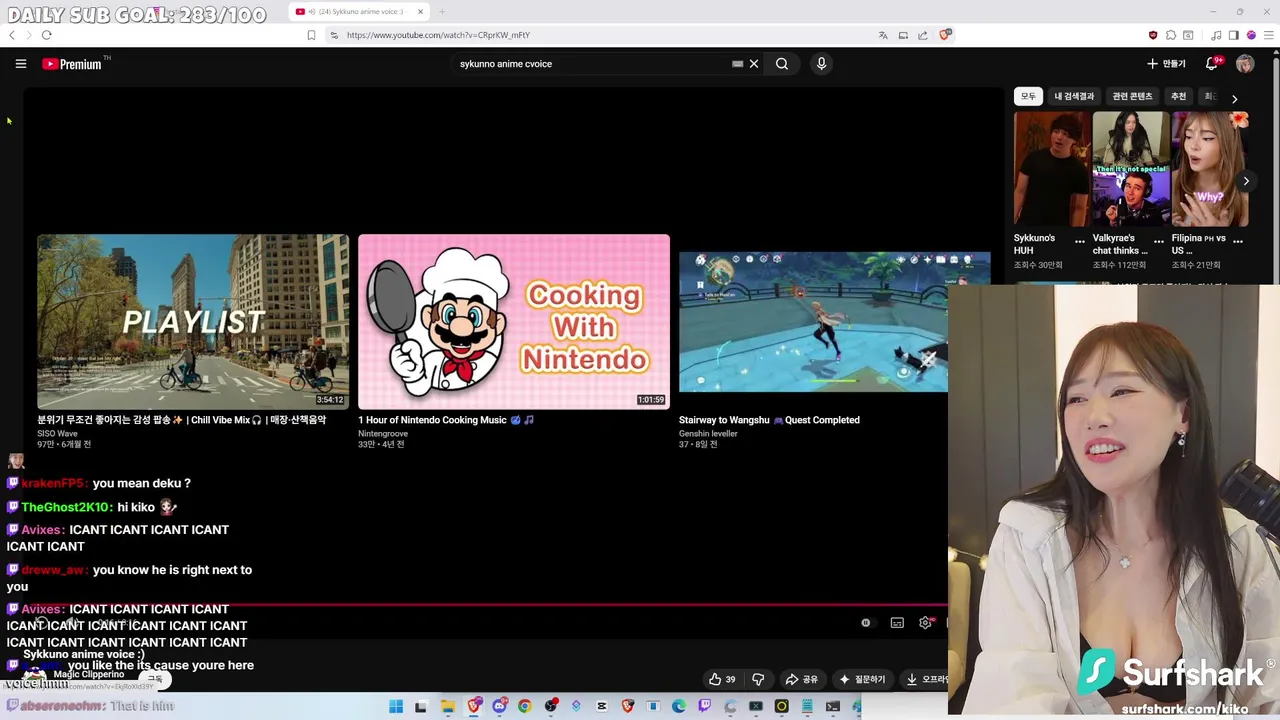
Task: Like the video with thumbs-up button
Action: pos(722,679)
